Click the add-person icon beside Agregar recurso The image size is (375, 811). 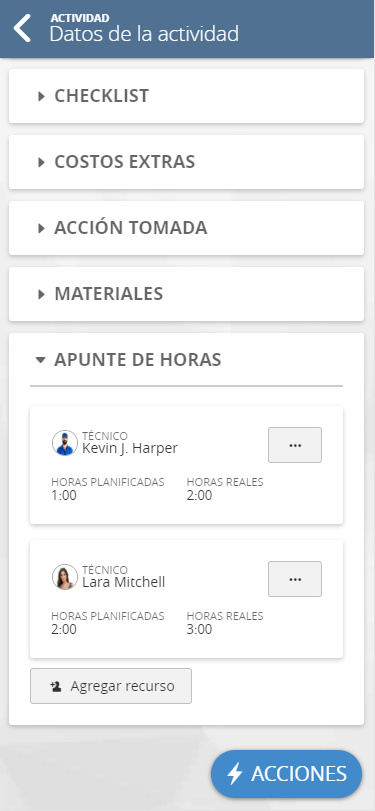coord(56,686)
